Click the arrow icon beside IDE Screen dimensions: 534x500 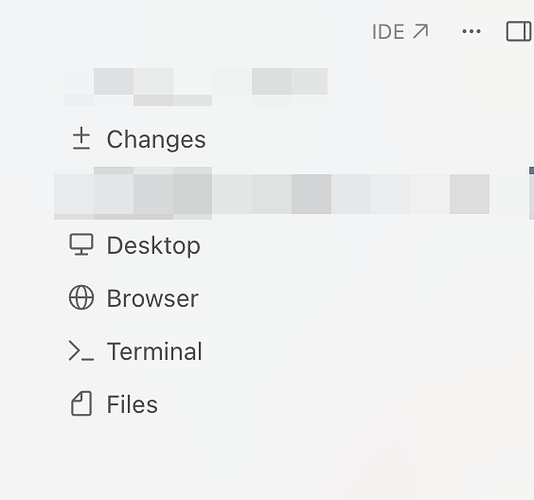click(x=420, y=32)
